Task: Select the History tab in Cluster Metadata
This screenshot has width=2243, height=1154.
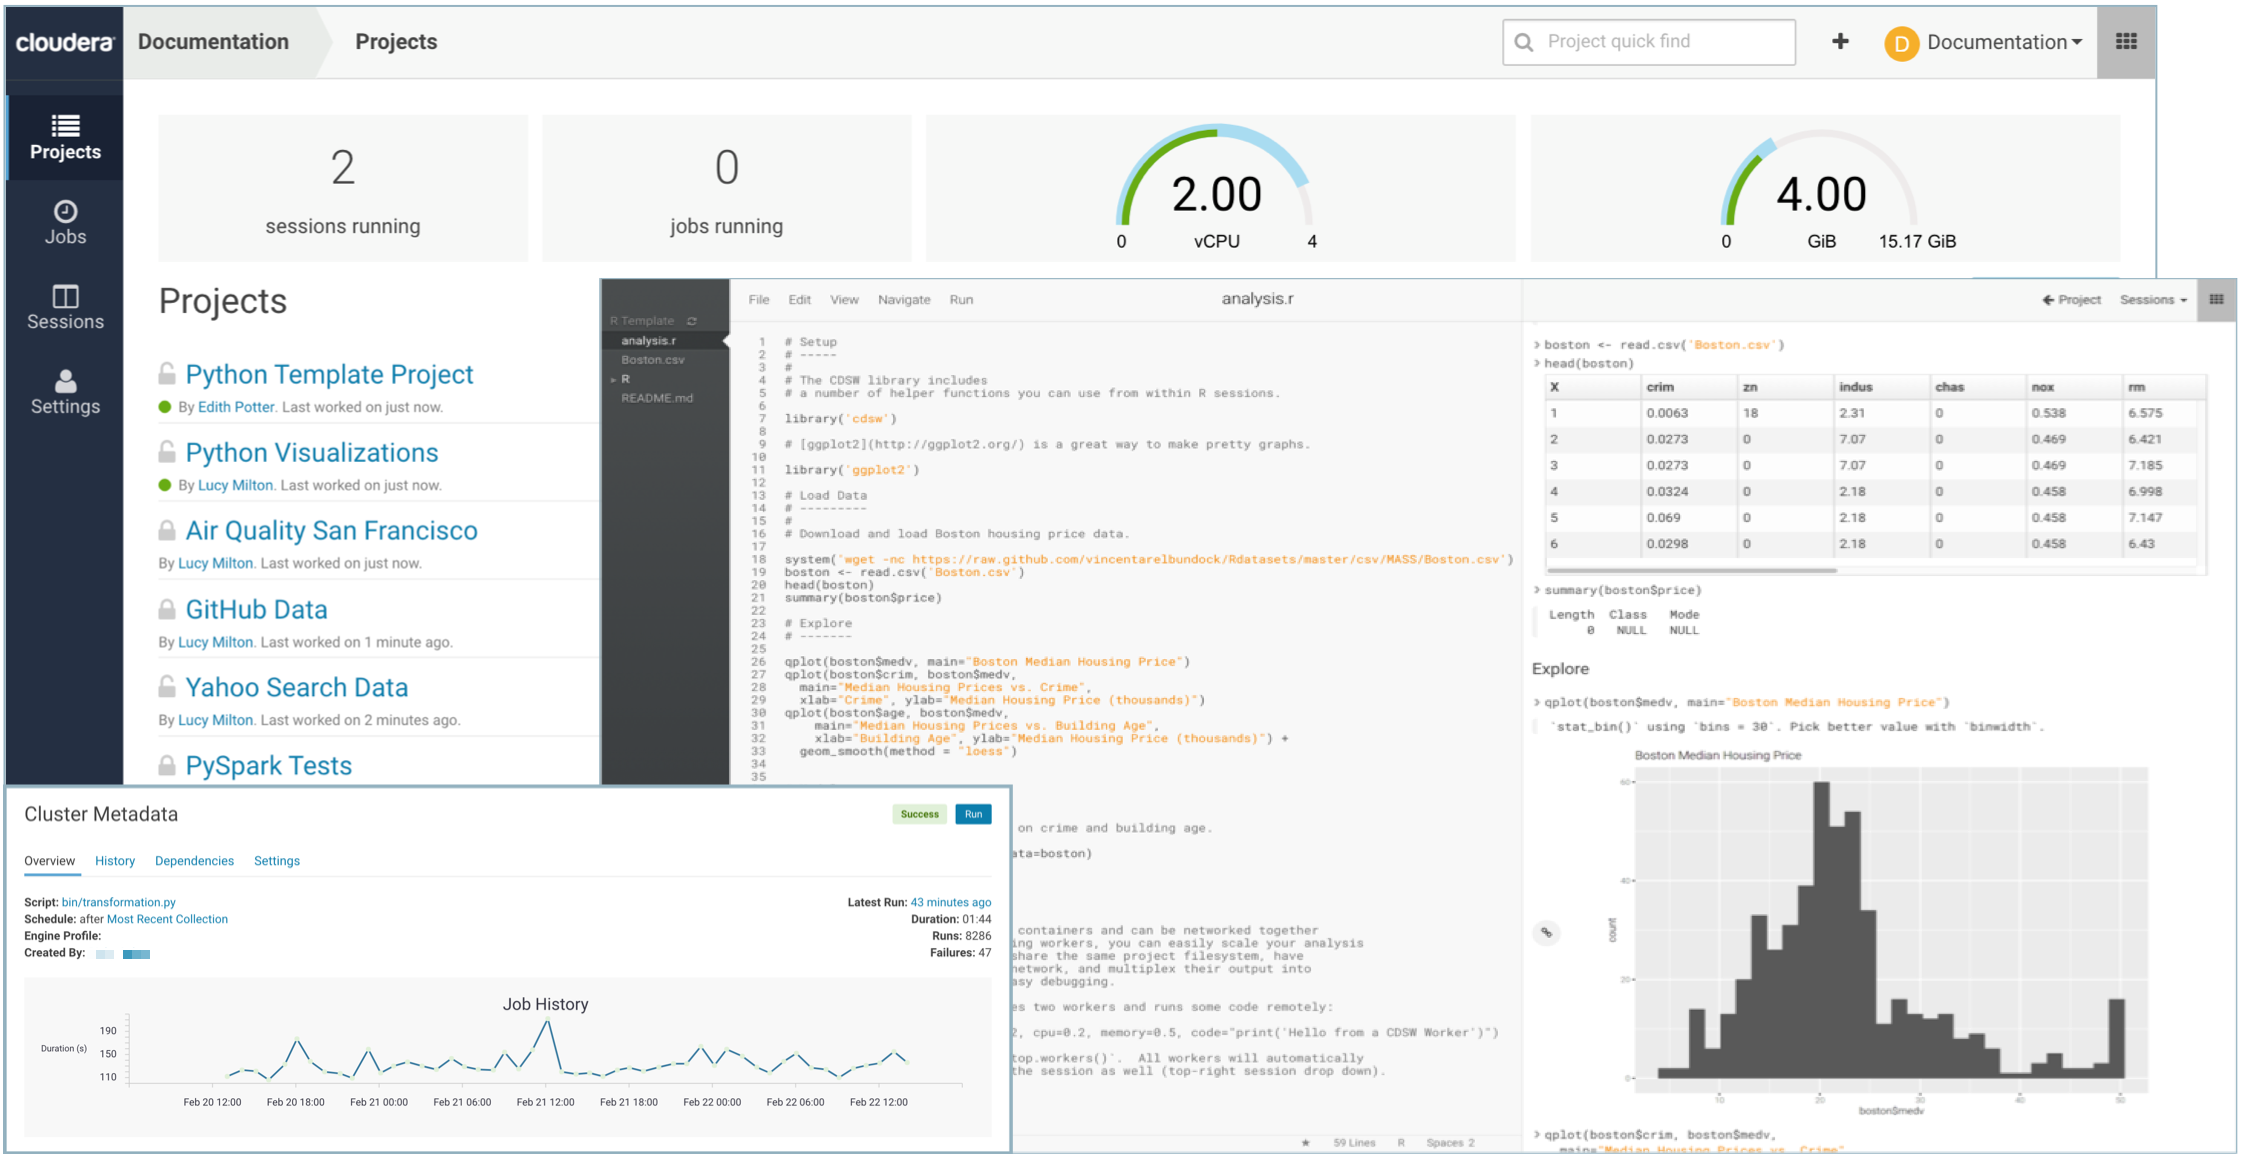Action: [115, 860]
